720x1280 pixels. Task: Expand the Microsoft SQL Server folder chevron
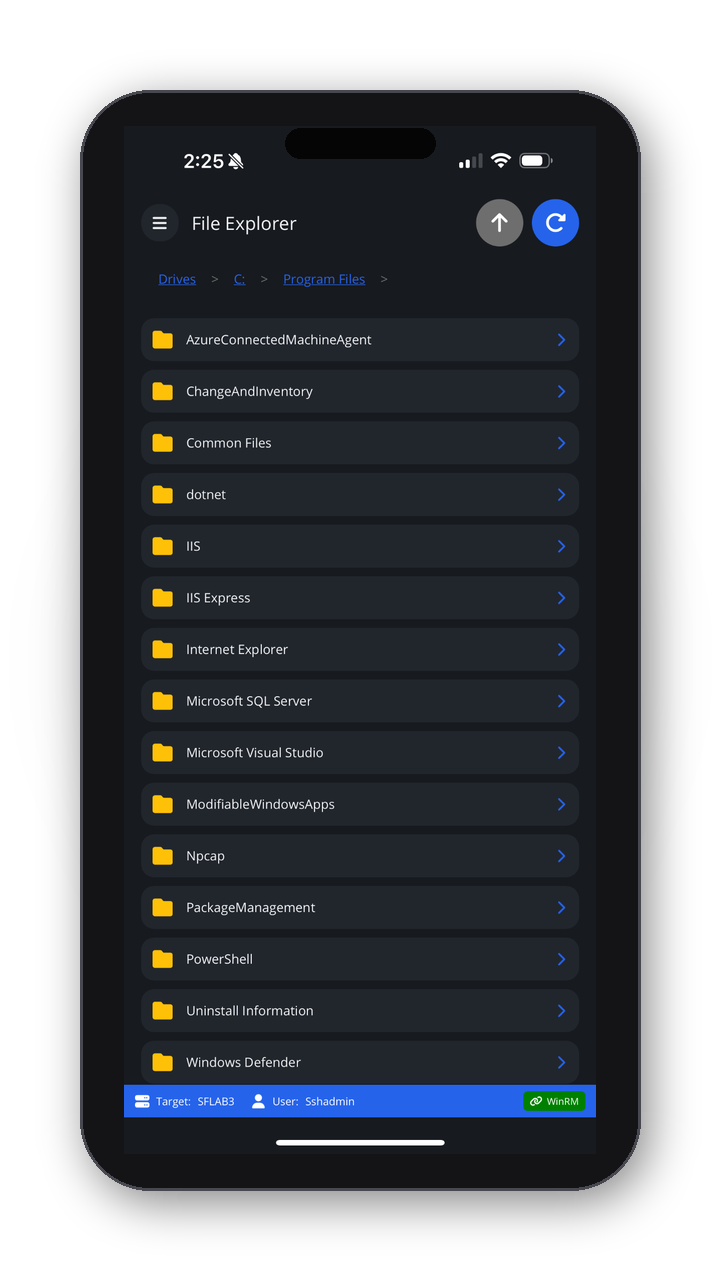[563, 700]
